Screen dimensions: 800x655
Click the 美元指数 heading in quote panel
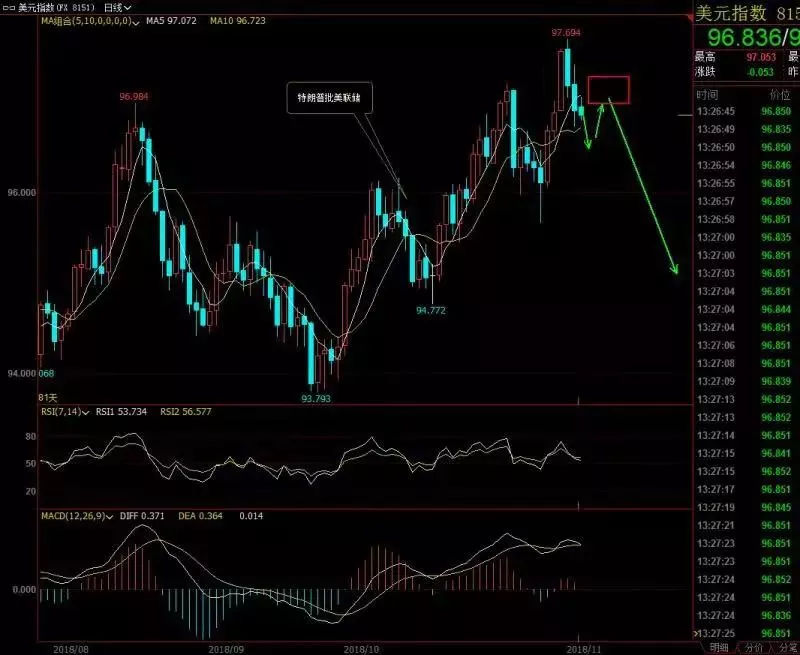[x=731, y=13]
